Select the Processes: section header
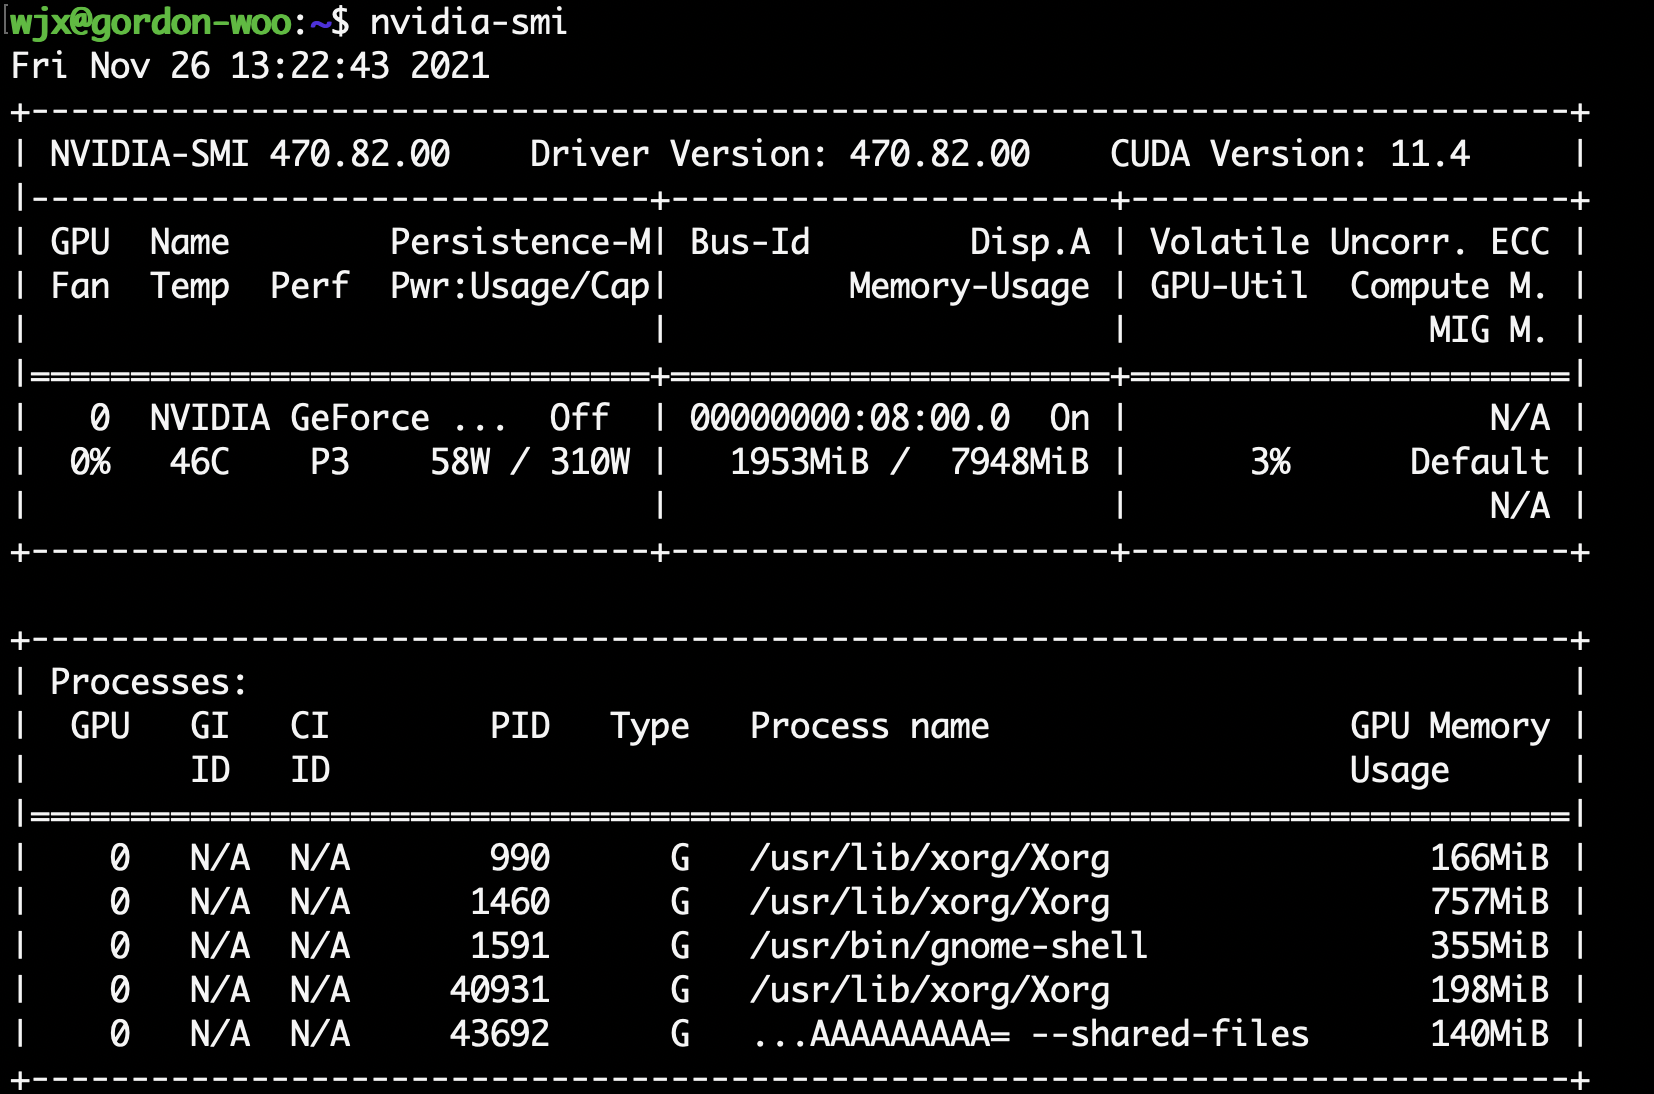 [x=148, y=681]
